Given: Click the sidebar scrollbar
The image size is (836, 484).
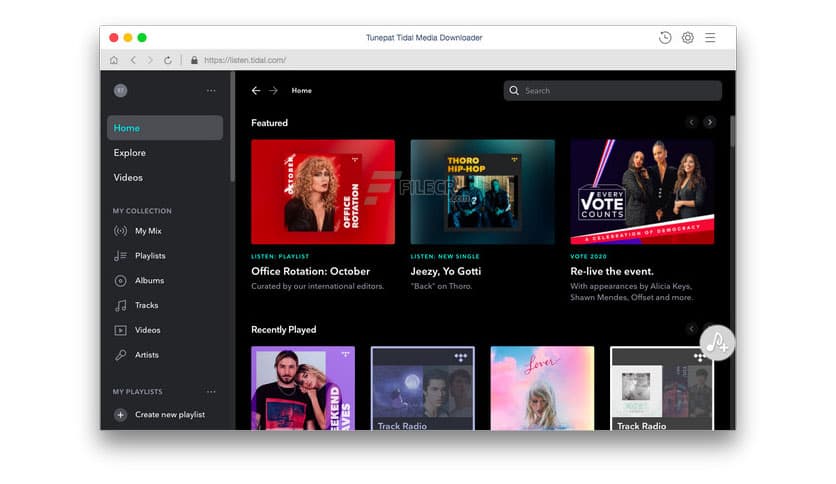Looking at the screenshot, I should pos(232,128).
